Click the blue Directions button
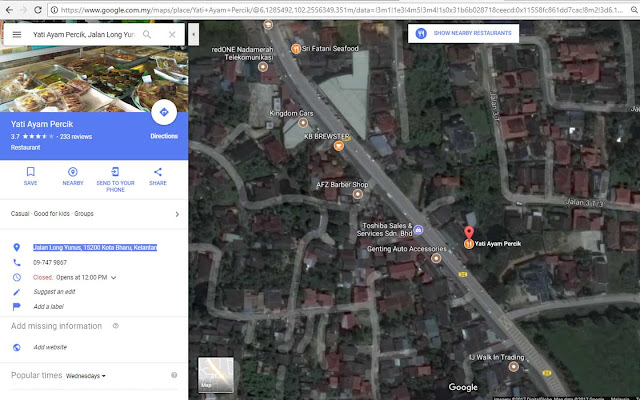 (x=164, y=112)
